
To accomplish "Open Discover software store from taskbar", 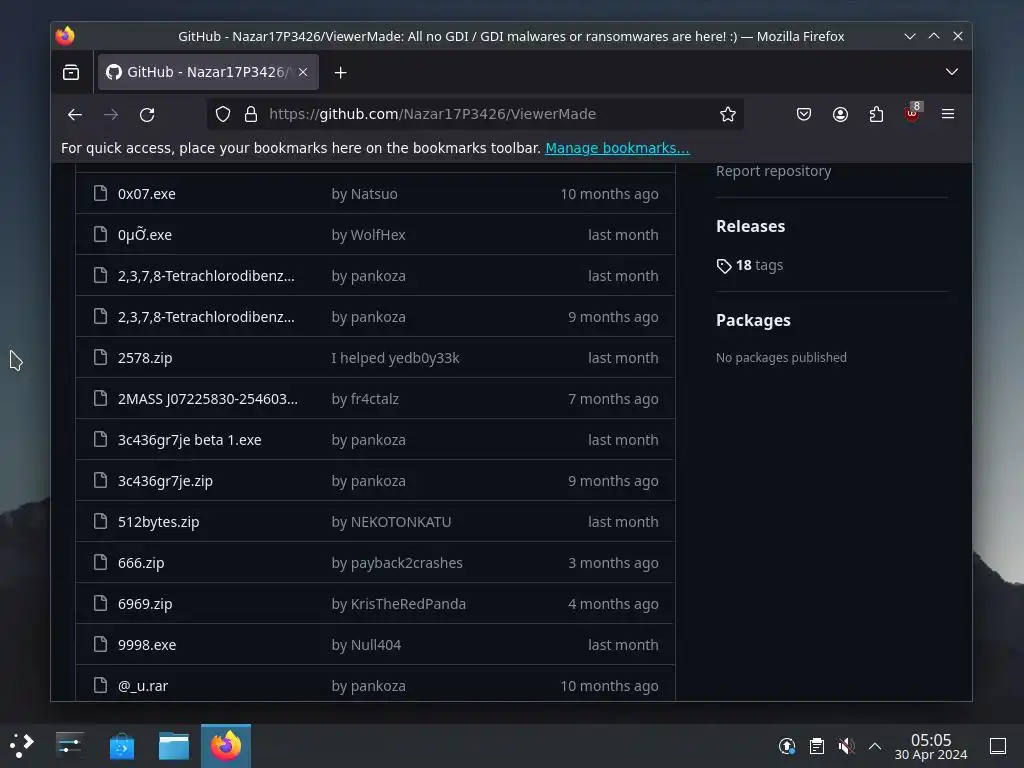I will 121,746.
